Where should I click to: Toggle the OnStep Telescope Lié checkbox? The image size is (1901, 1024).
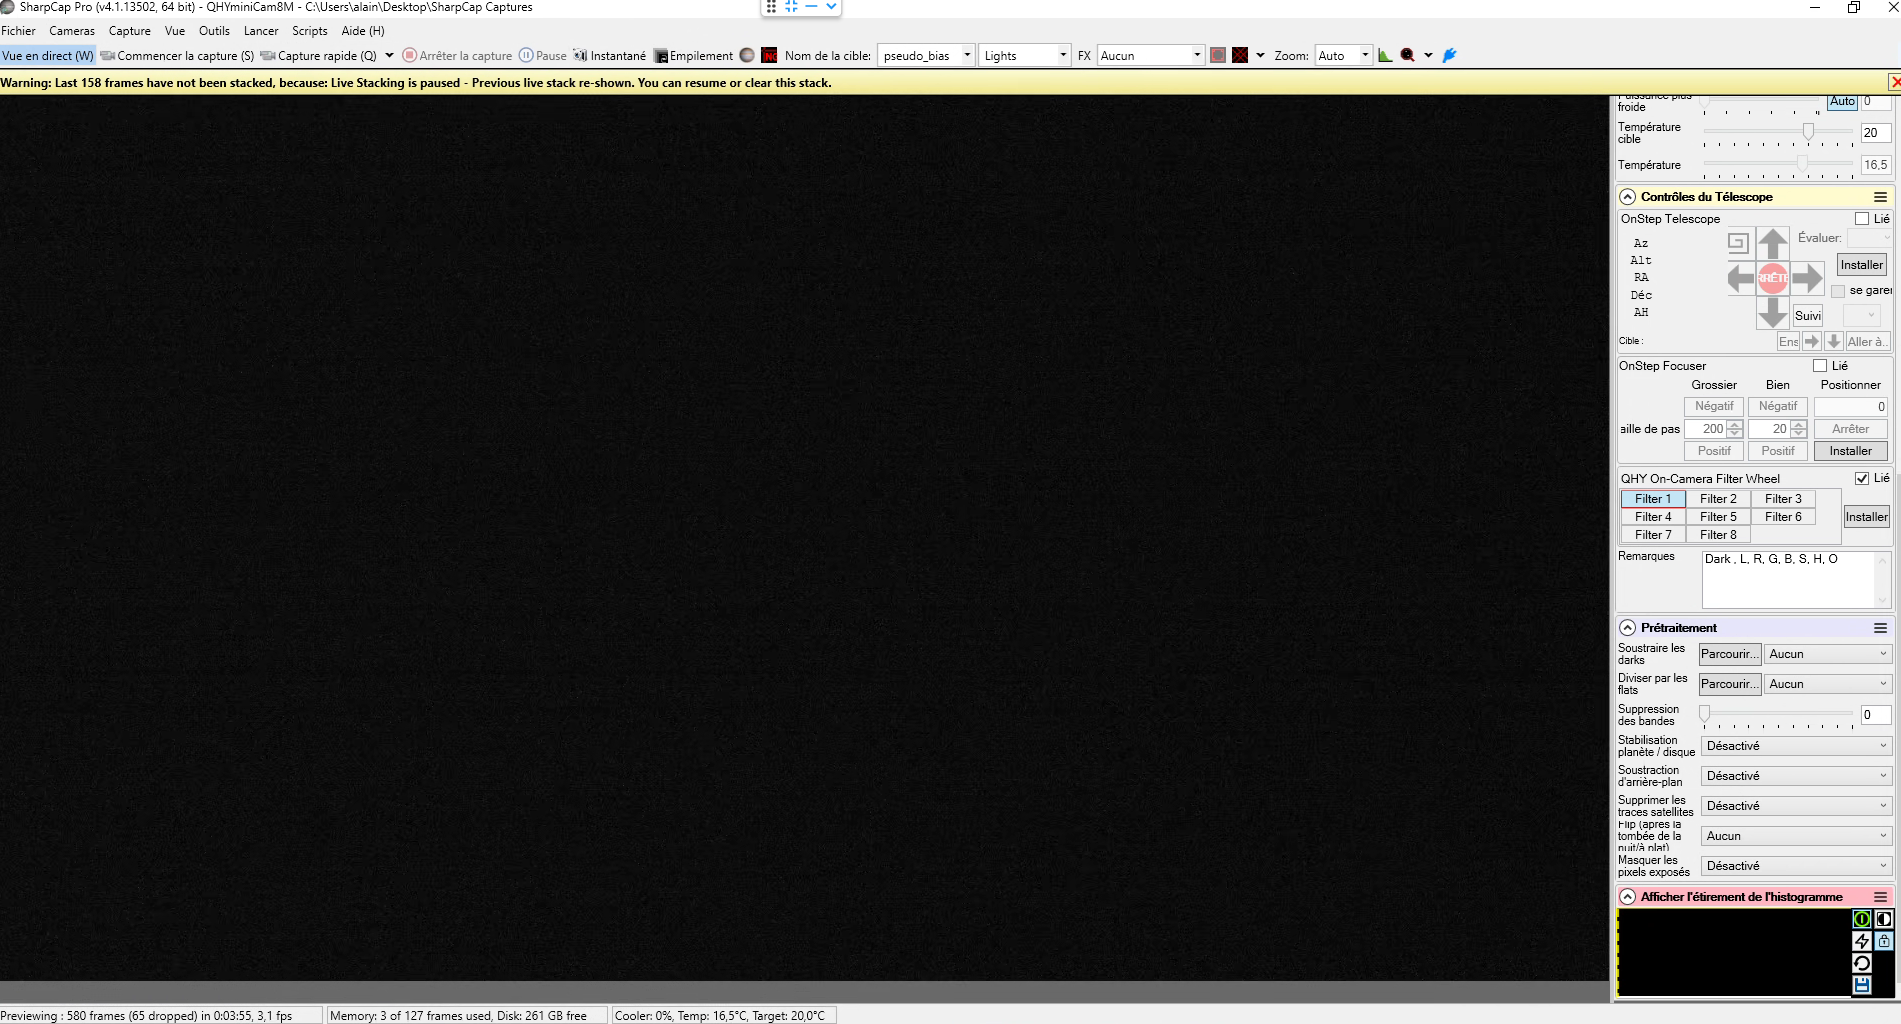point(1862,219)
